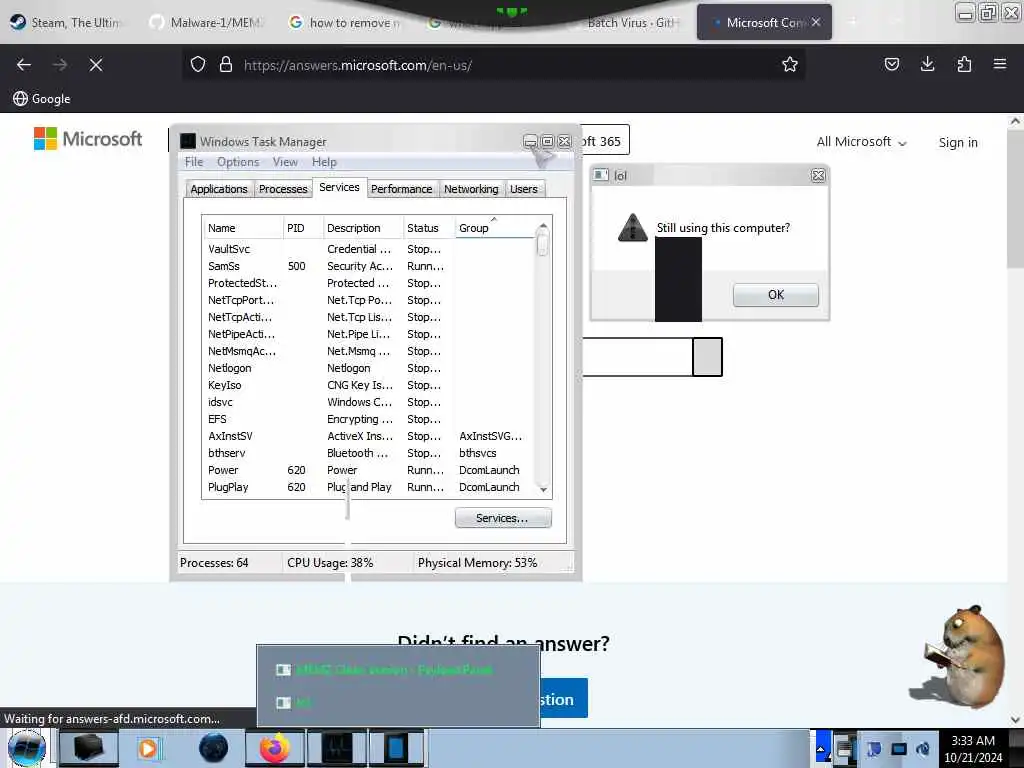Click the Task Manager title bar icon
This screenshot has height=768, width=1024.
188,141
